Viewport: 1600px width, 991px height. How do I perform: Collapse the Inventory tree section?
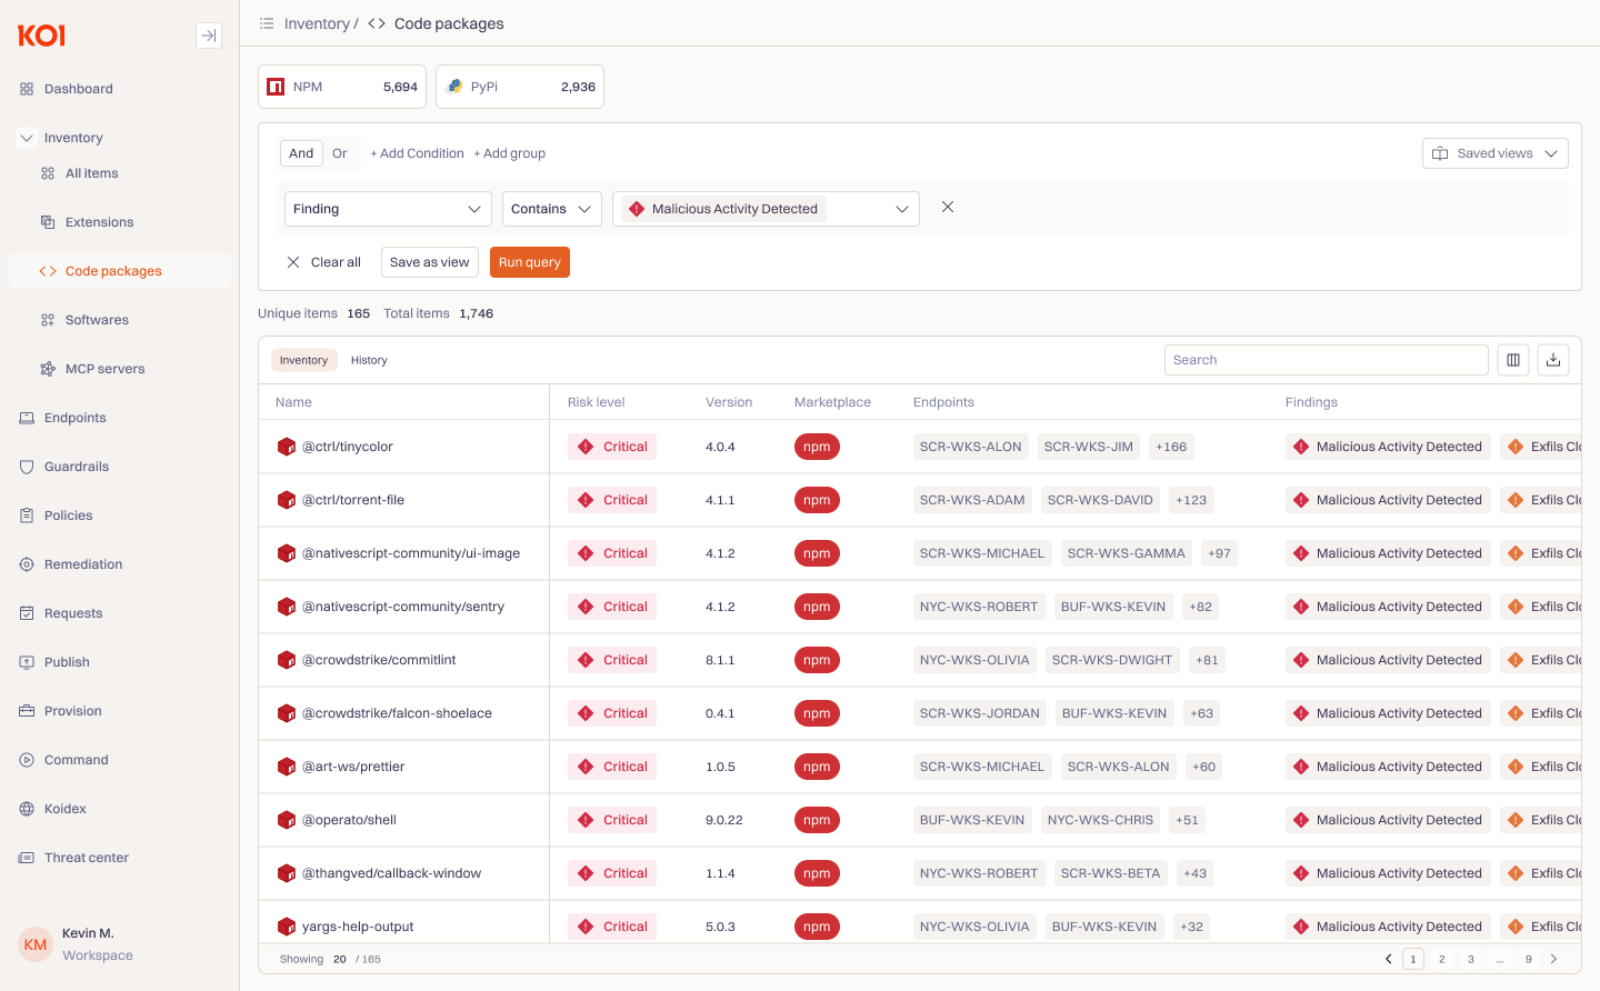point(27,138)
